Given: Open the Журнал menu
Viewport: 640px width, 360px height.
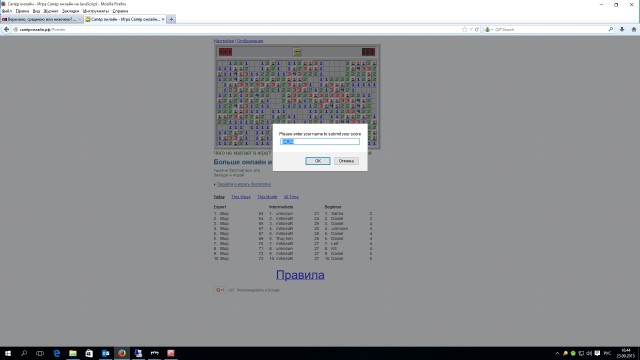Looking at the screenshot, I should tap(51, 11).
